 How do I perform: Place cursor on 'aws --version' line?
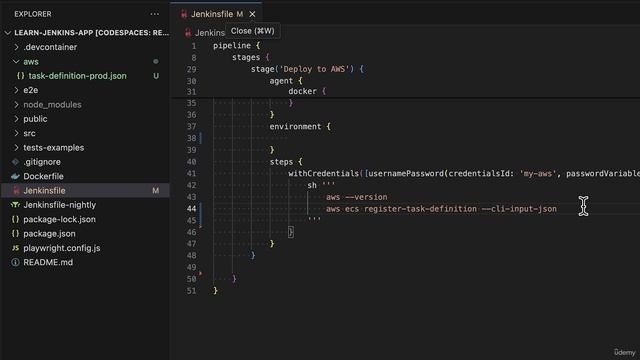pos(356,197)
